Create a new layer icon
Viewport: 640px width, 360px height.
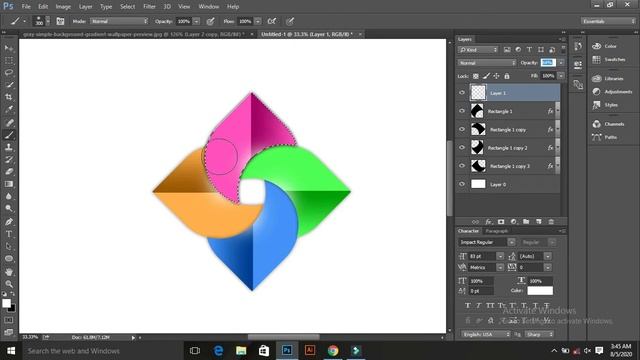(x=538, y=222)
